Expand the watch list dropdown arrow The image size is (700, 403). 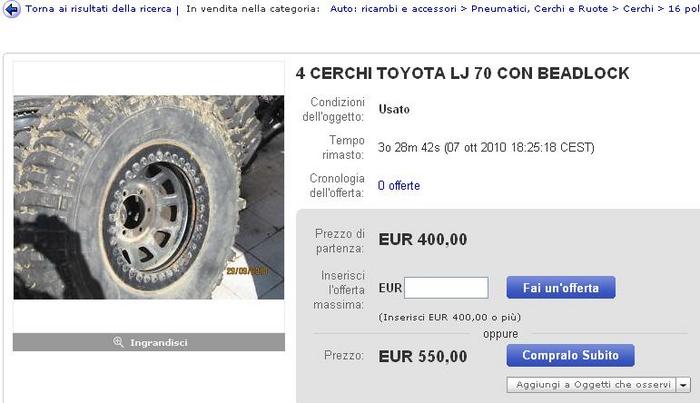click(683, 385)
